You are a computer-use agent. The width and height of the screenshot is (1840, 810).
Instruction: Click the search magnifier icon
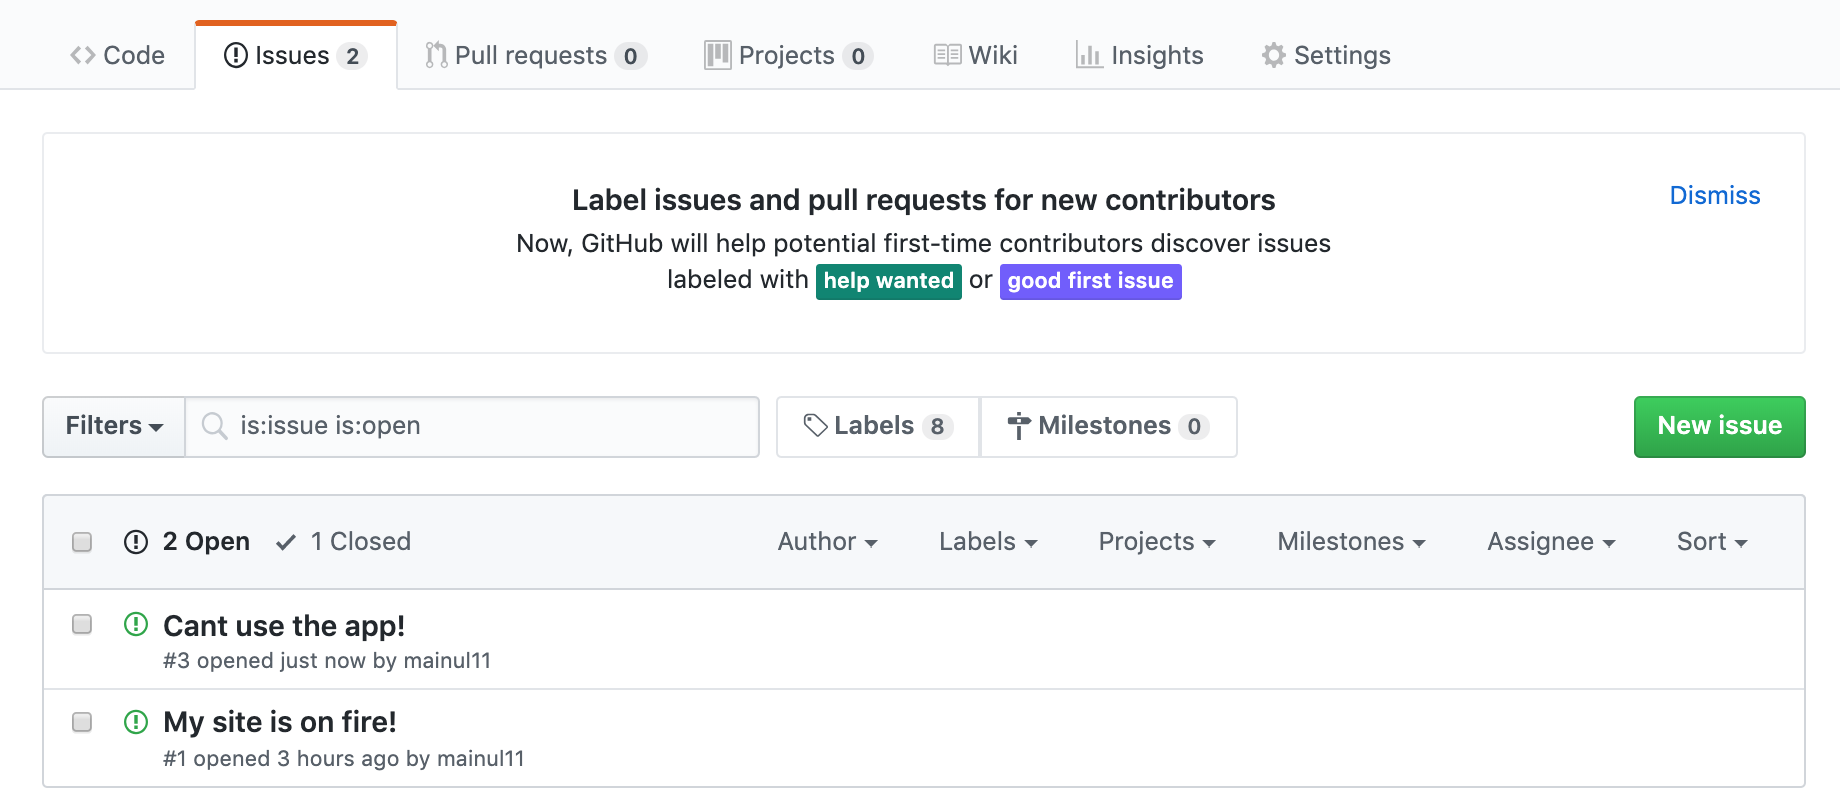(x=214, y=426)
